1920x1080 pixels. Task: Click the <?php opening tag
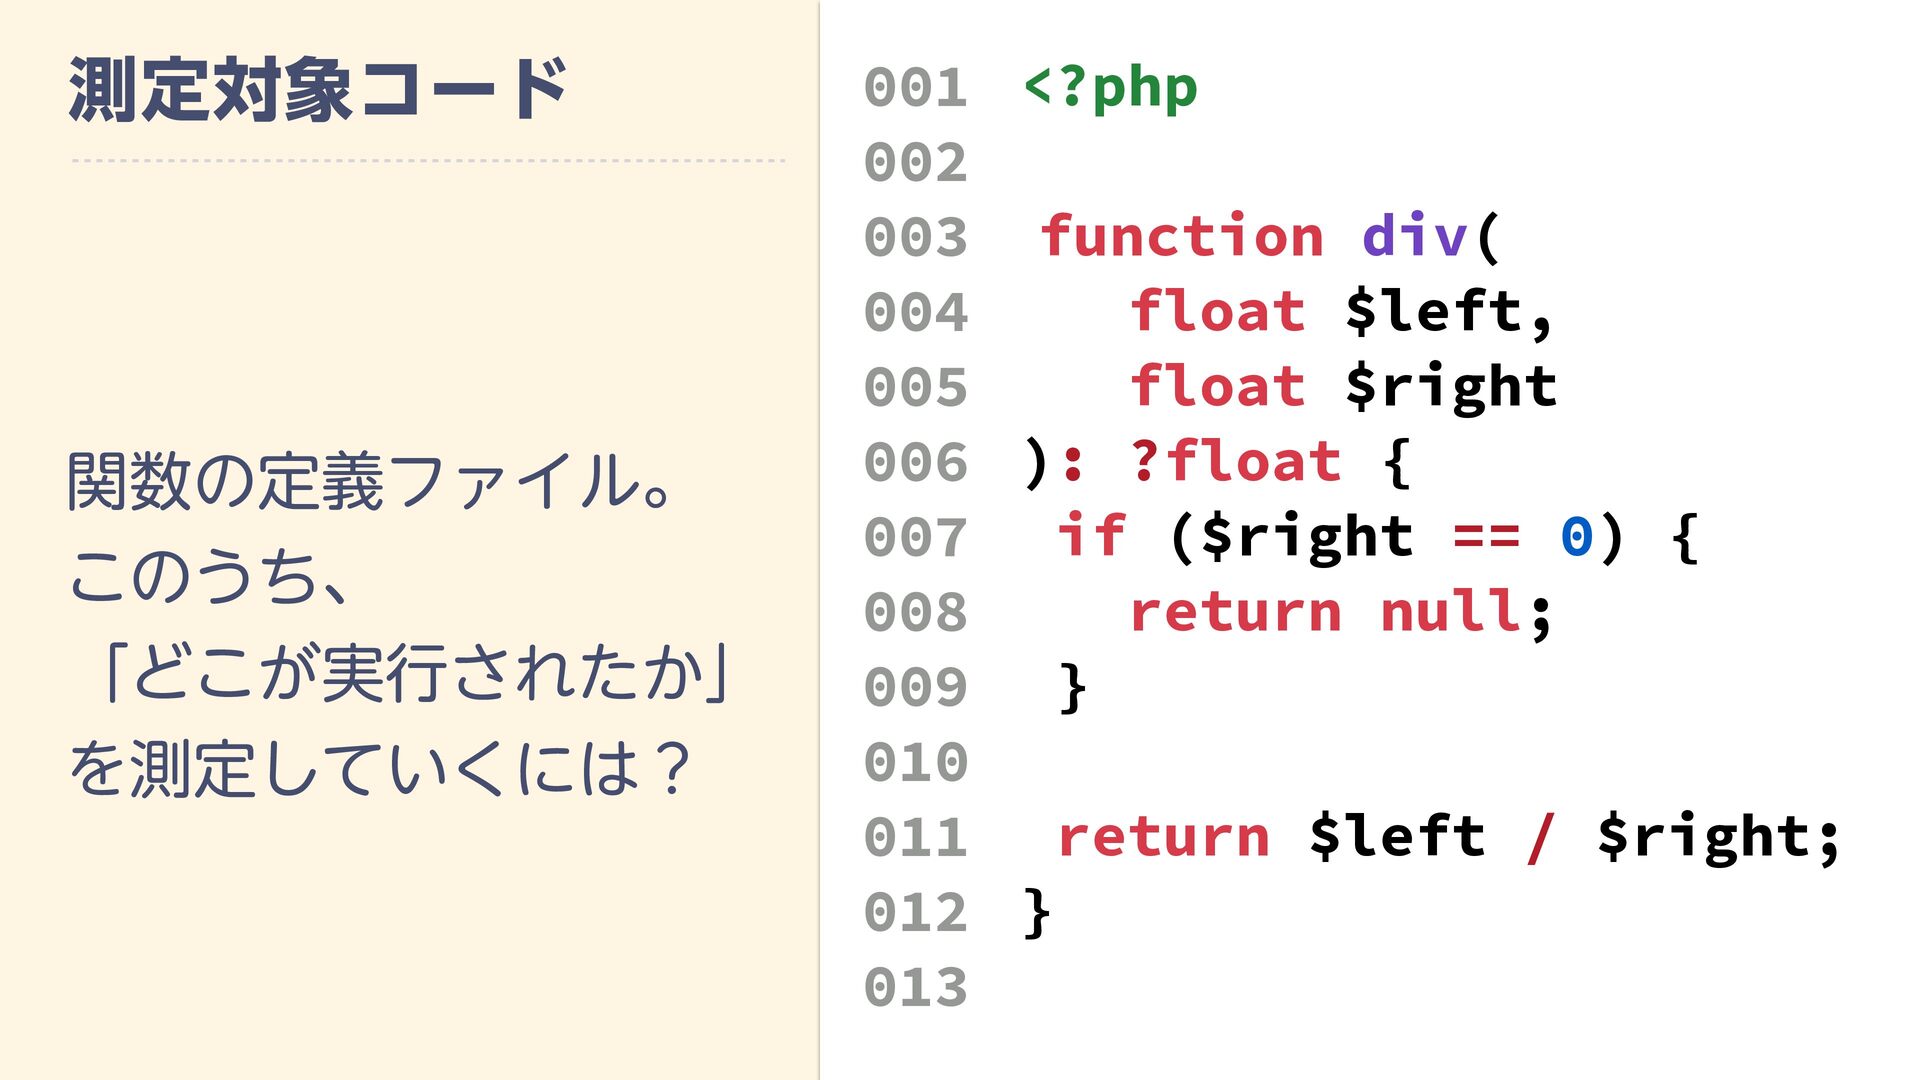tap(1110, 88)
